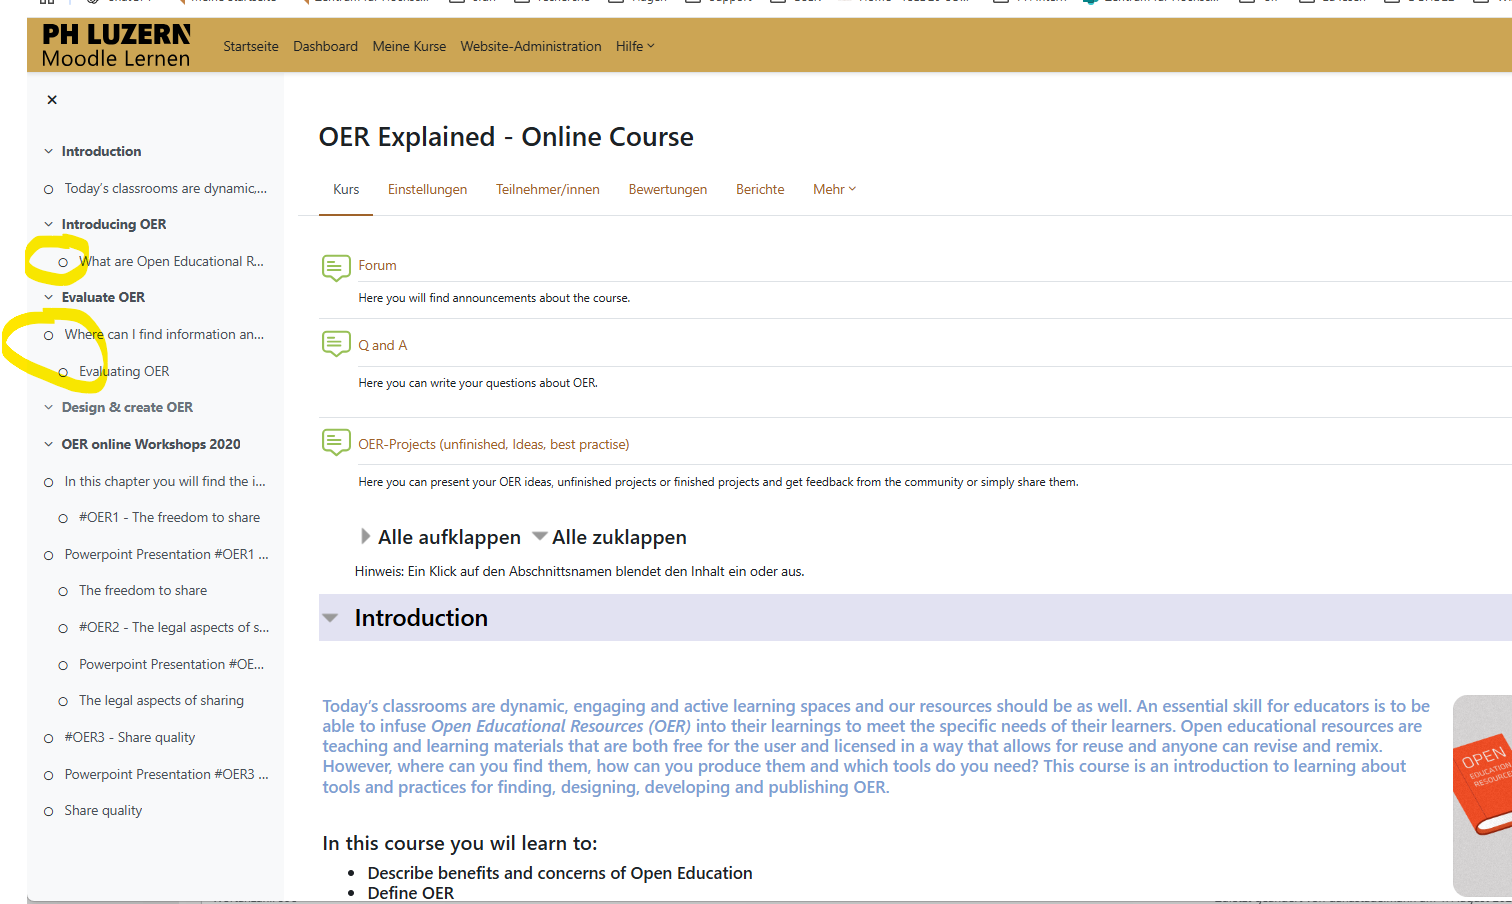
Task: Click the Open Educational Resources (OER) italic text
Action: click(561, 726)
